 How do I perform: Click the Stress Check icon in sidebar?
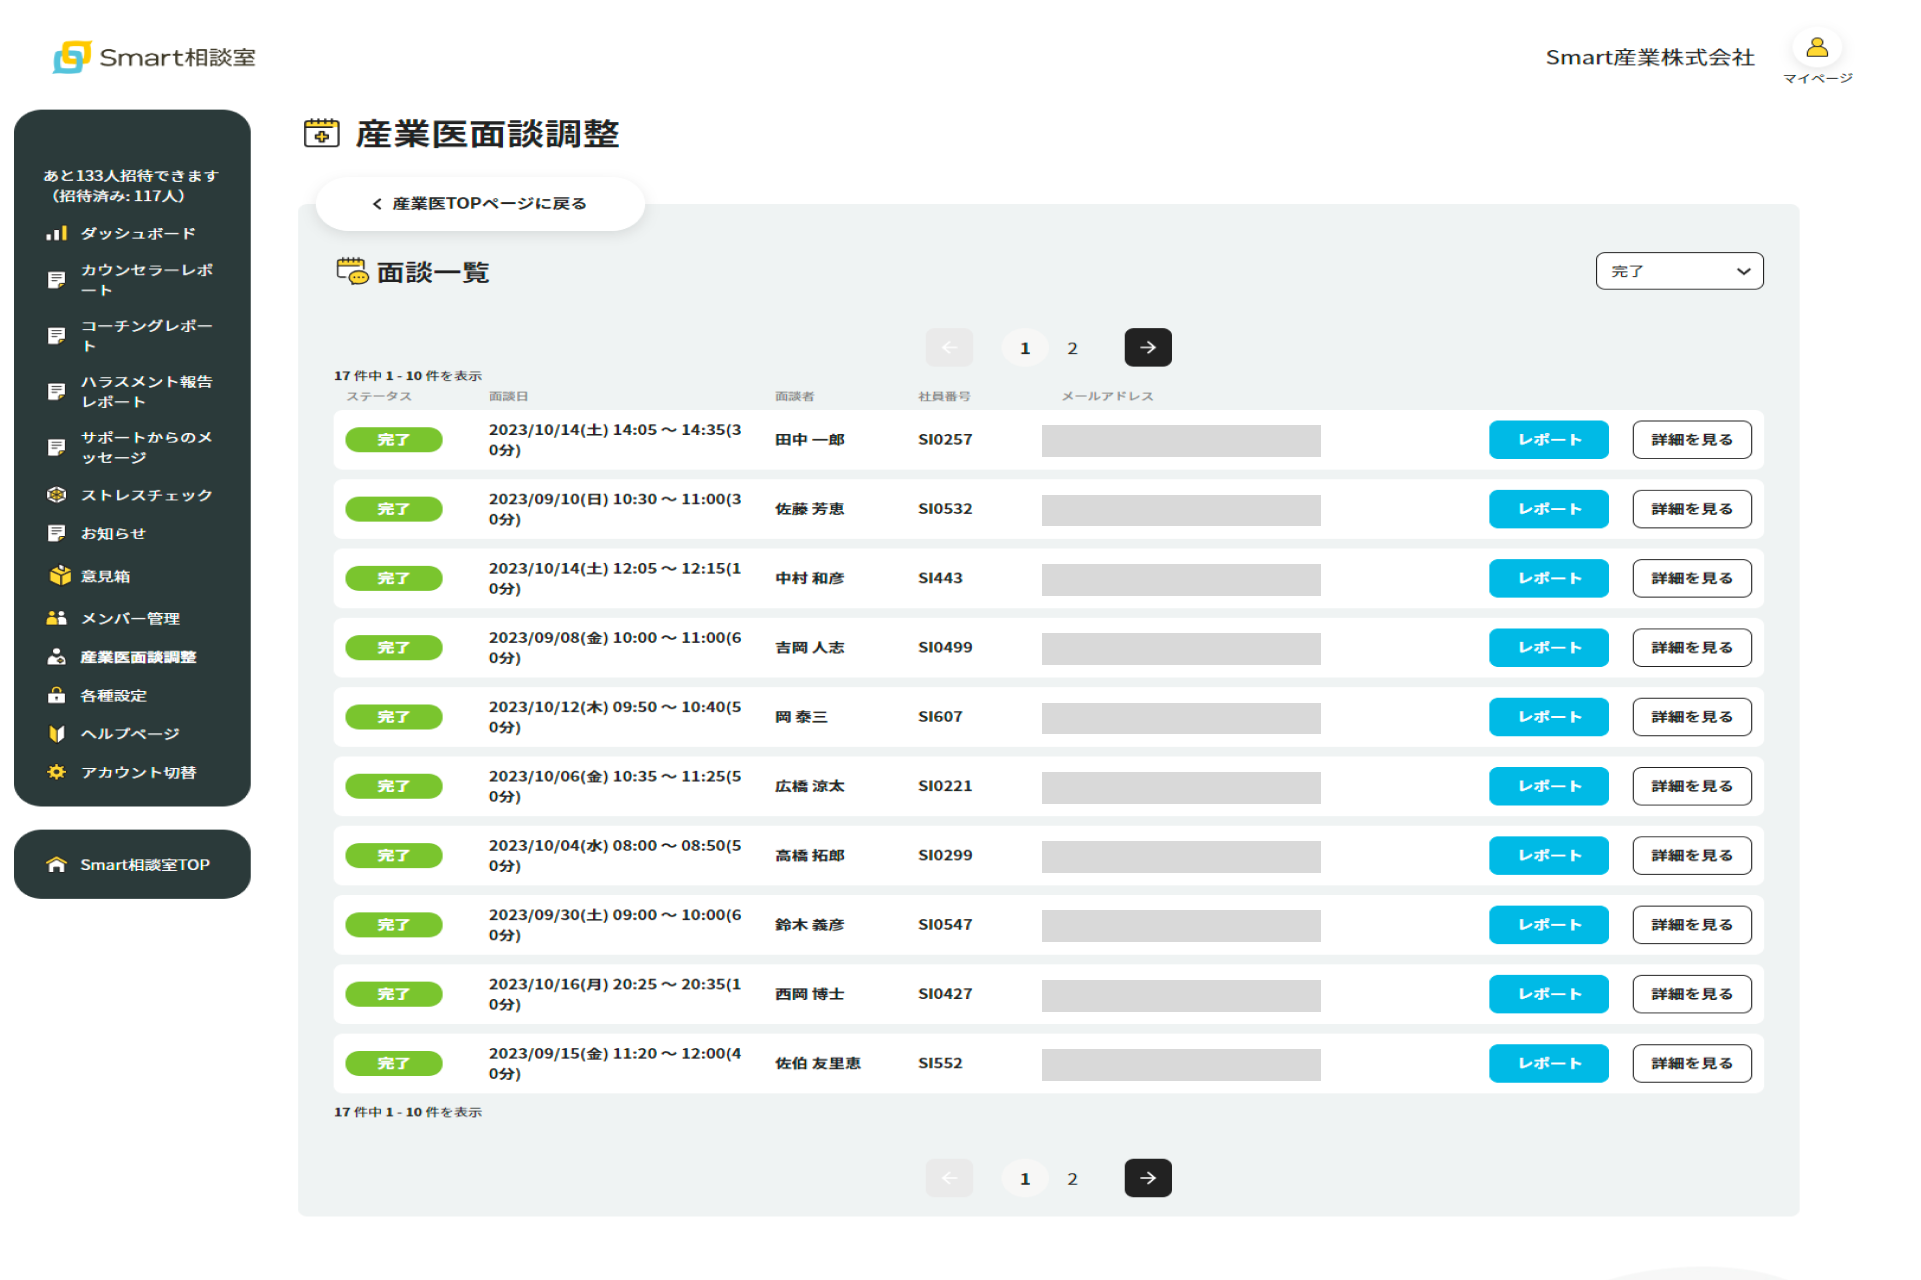(x=56, y=495)
